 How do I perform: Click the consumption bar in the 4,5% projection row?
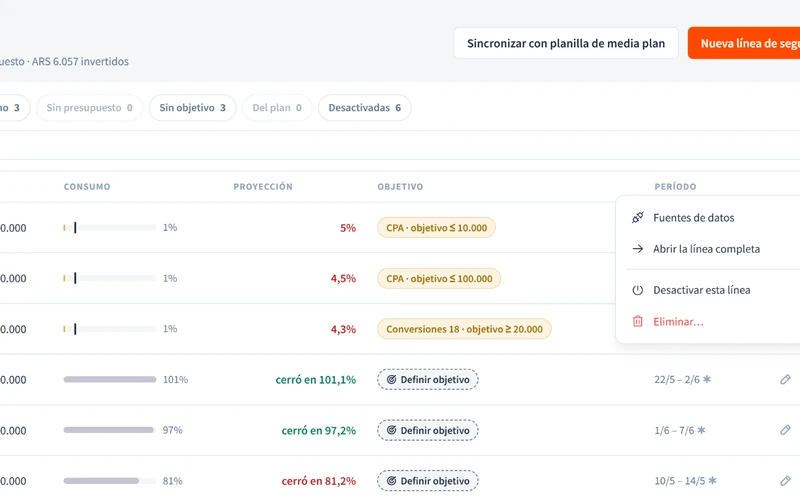pos(110,278)
